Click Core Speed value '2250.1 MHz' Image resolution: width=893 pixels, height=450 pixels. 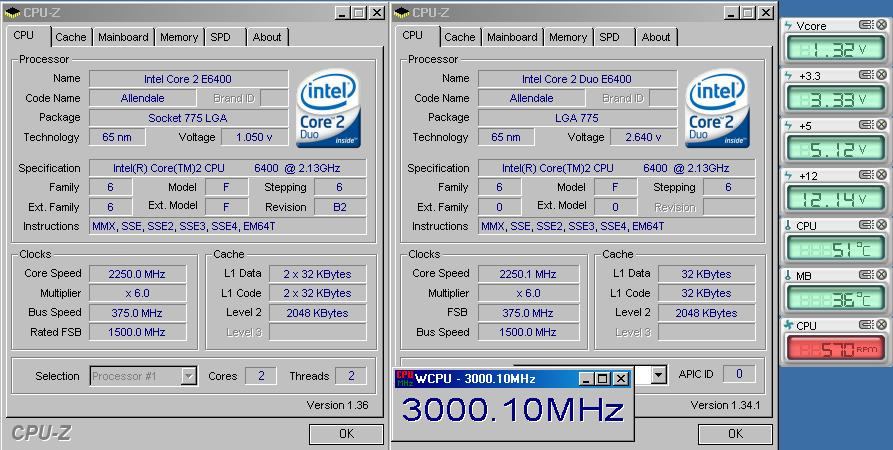pos(528,274)
